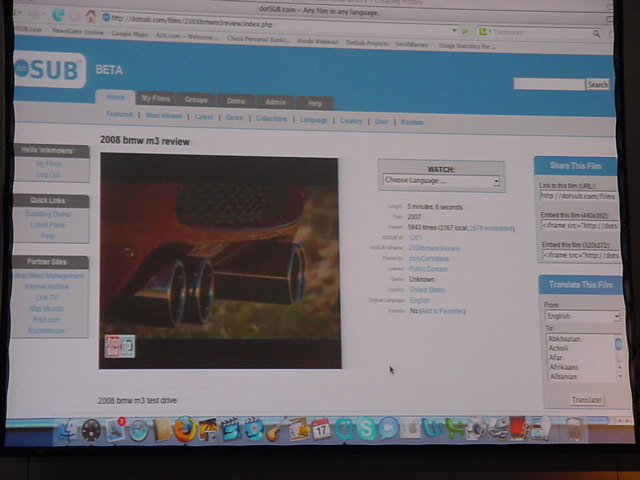640x480 pixels.
Task: Click the language list scrollbar
Action: tap(619, 358)
